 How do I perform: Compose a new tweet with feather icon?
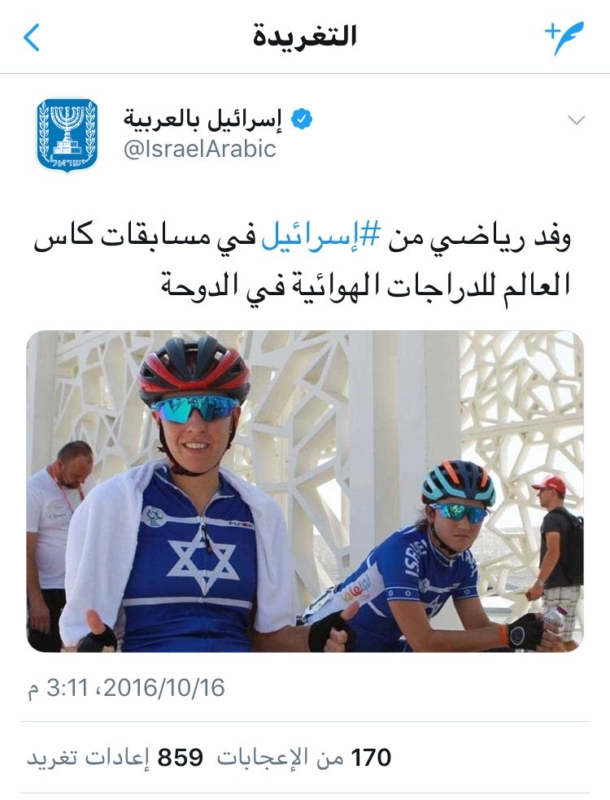(x=564, y=38)
